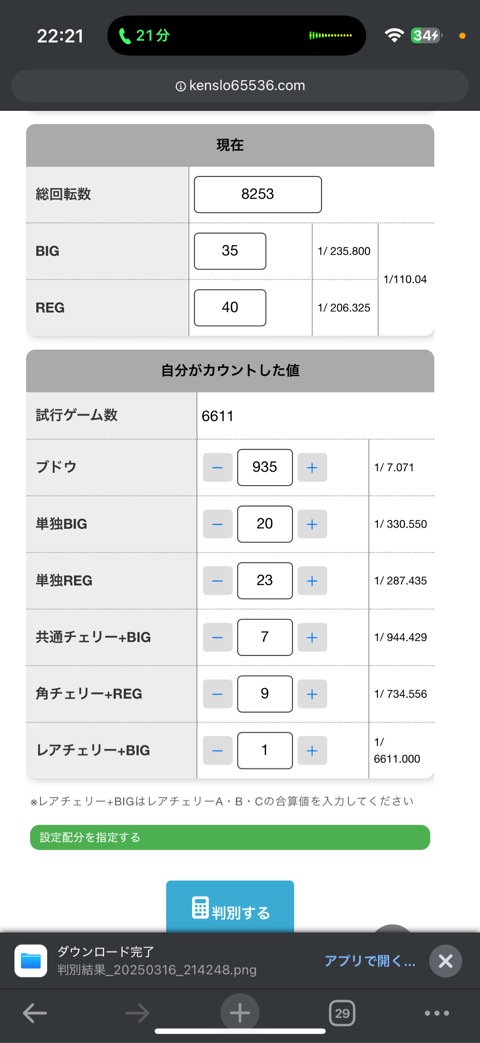Increase the ブドウ count with plus
The height and width of the screenshot is (1043, 480).
click(x=312, y=468)
